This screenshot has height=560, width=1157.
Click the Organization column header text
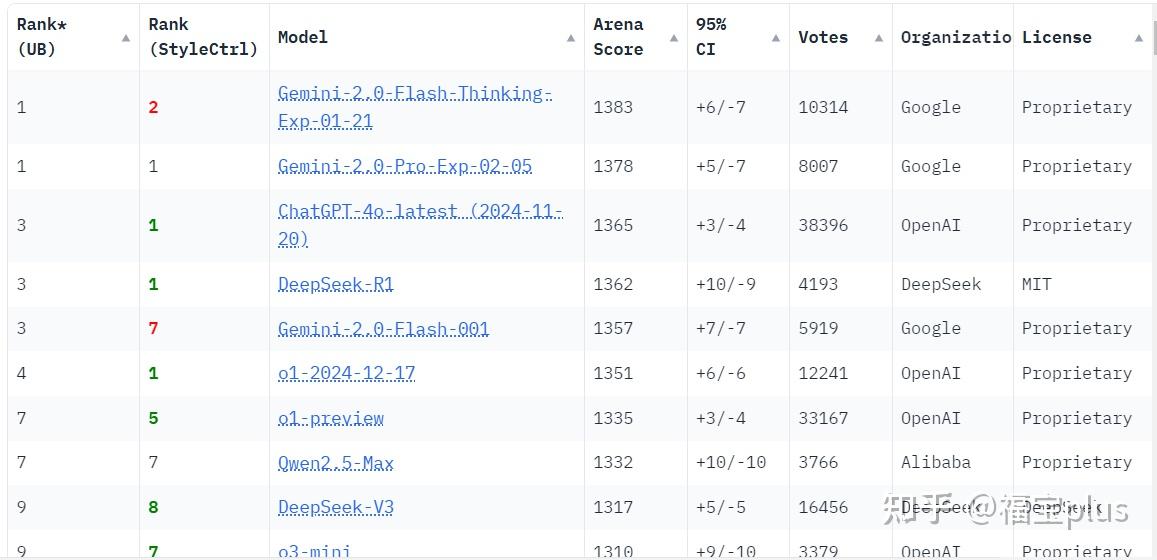point(955,38)
